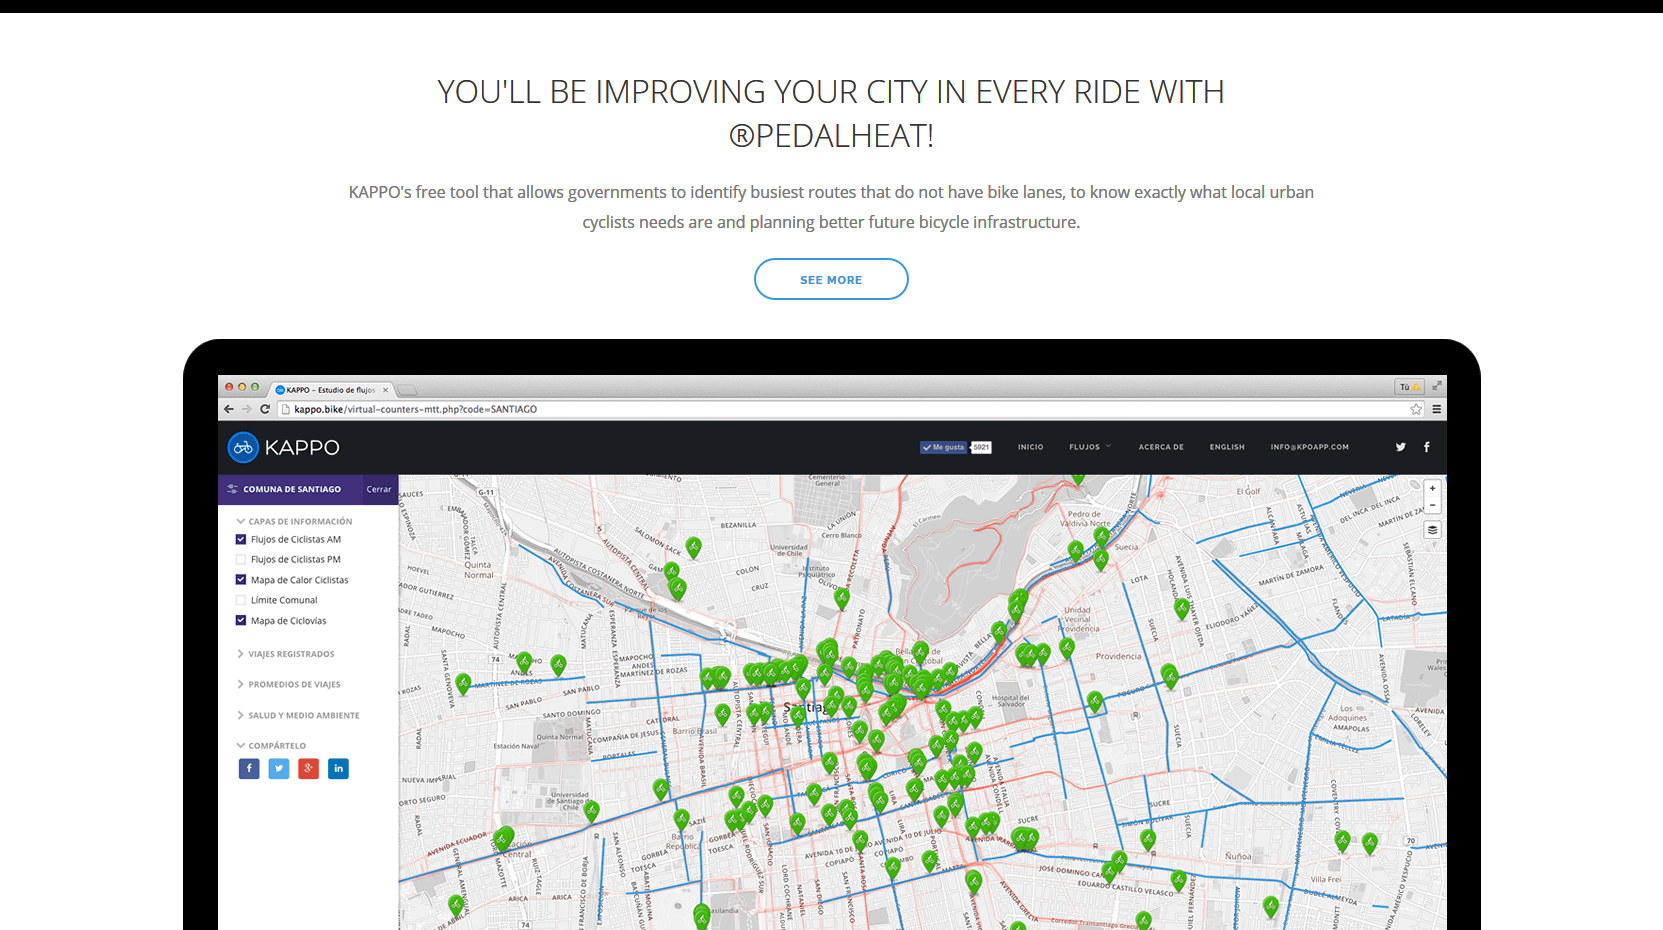1663x930 pixels.
Task: Open the Inicio menu item
Action: tap(1031, 447)
